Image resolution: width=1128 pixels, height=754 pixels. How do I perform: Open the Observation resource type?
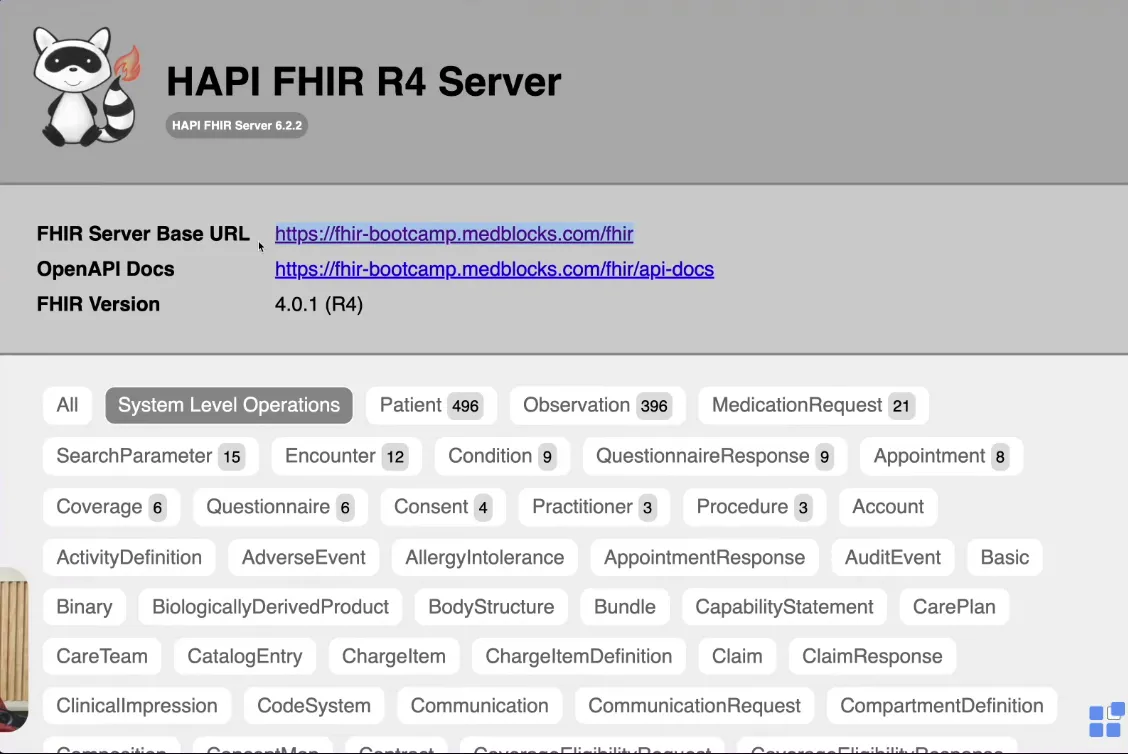pyautogui.click(x=597, y=405)
